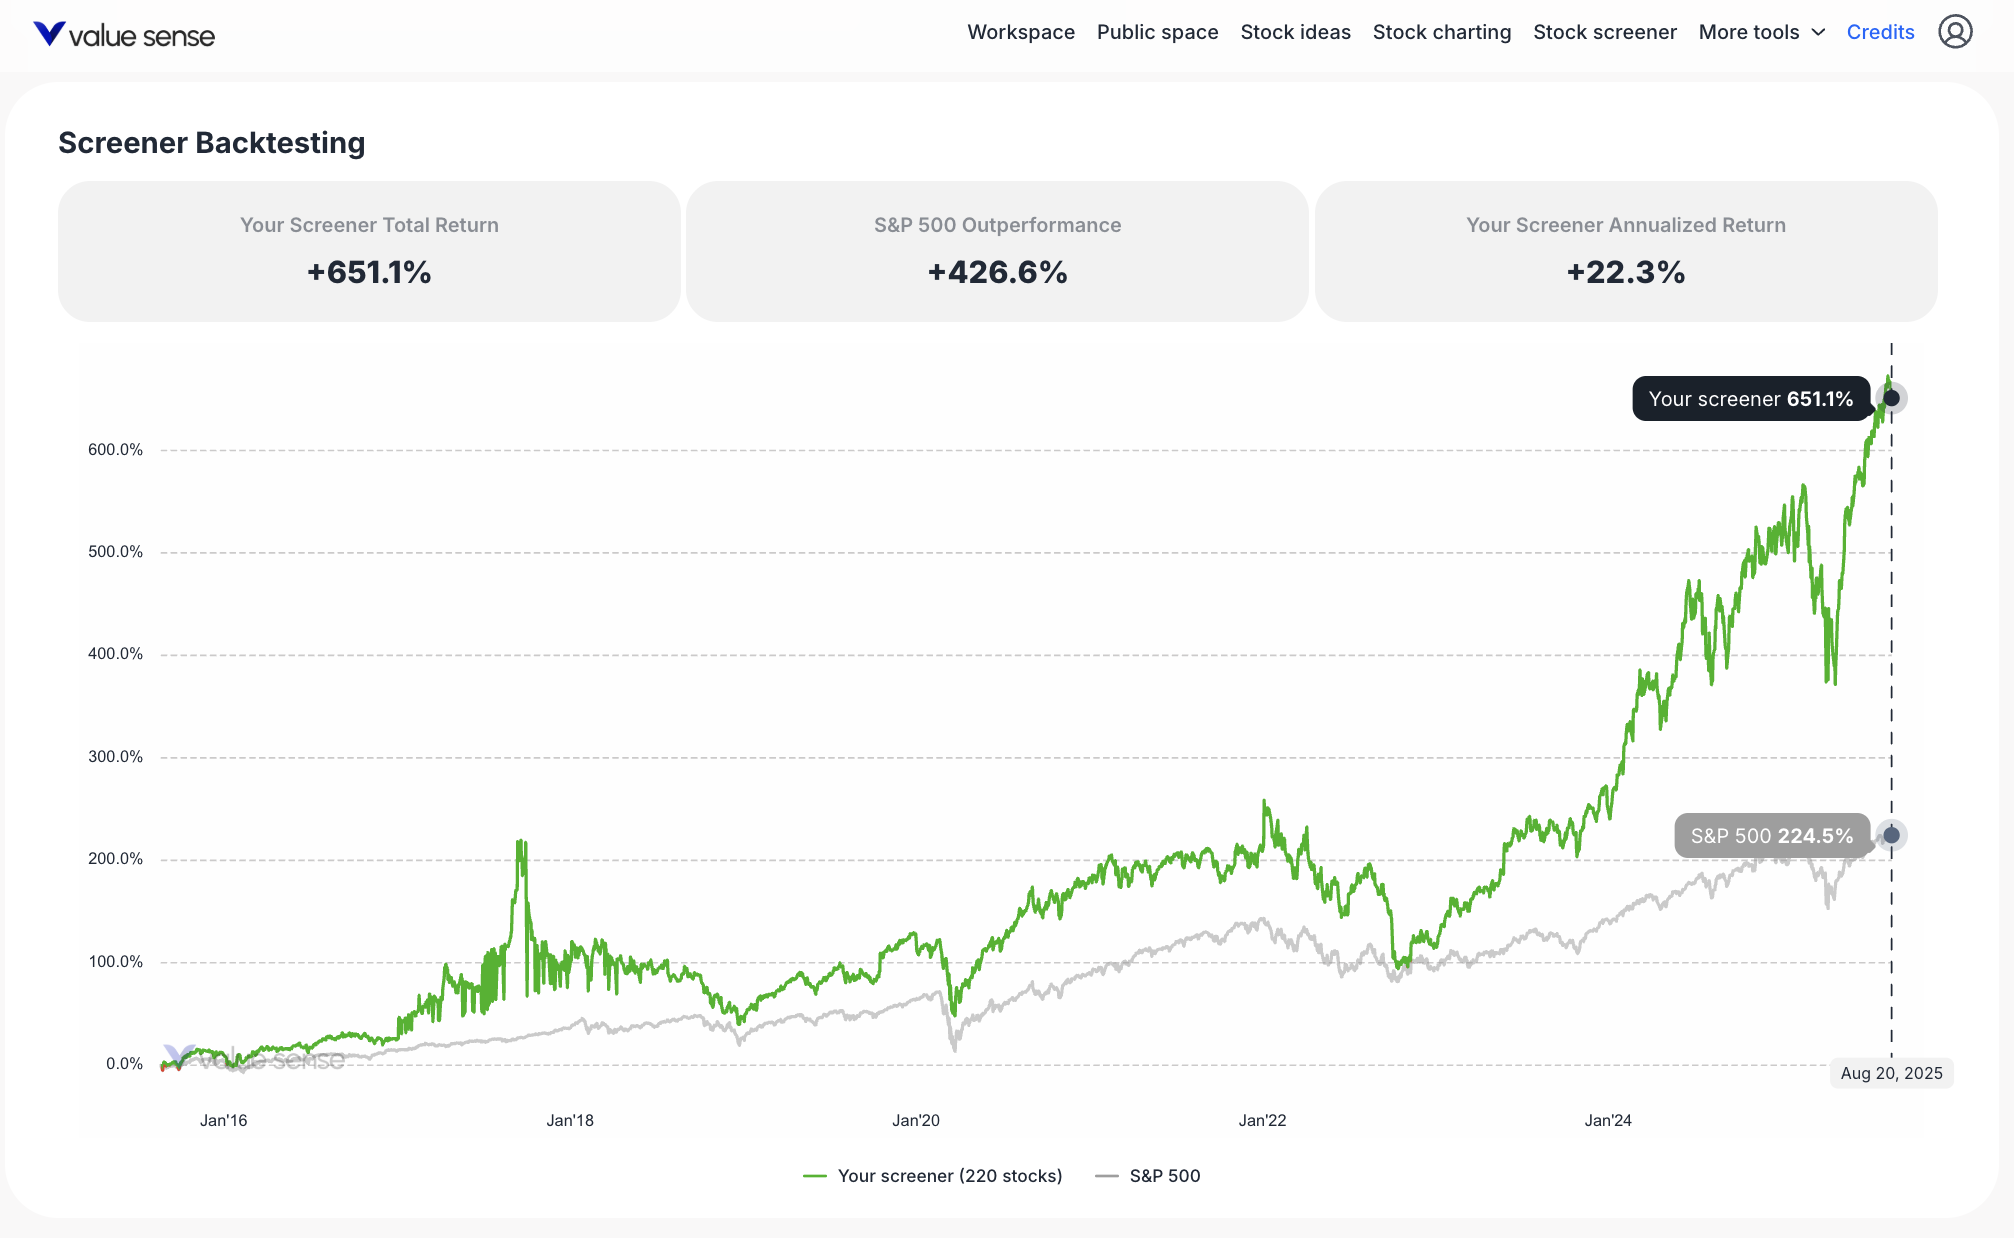Navigate to Stock ideas
Image resolution: width=2014 pixels, height=1238 pixels.
coord(1295,32)
